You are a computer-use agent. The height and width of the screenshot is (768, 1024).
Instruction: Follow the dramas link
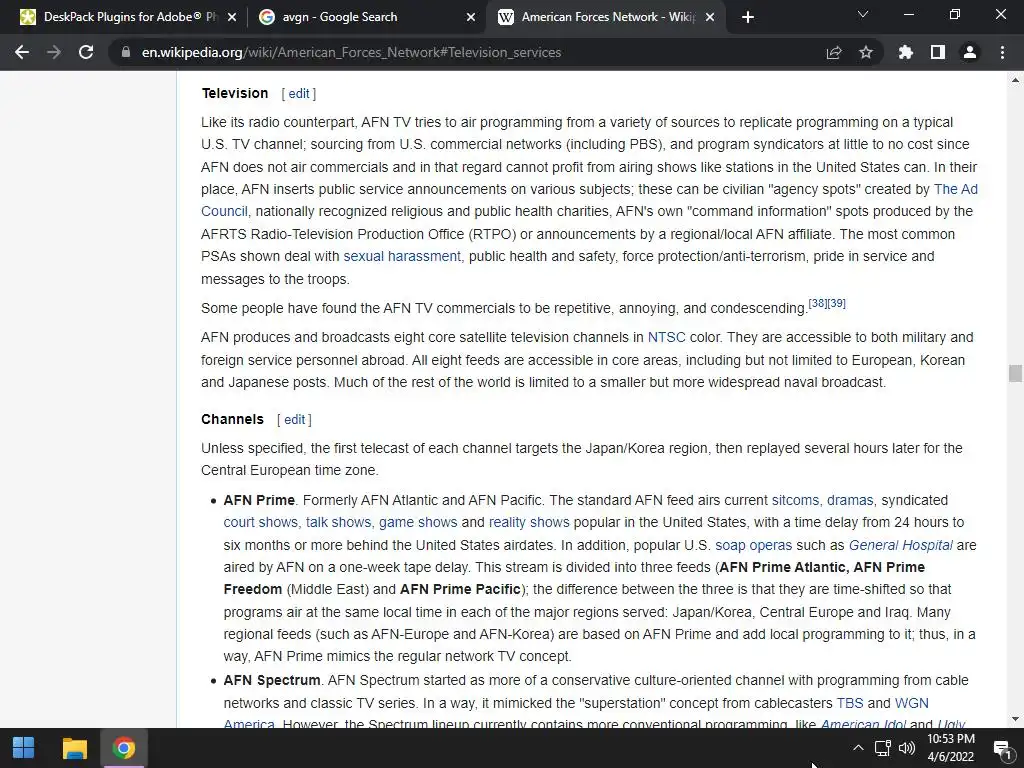click(850, 500)
